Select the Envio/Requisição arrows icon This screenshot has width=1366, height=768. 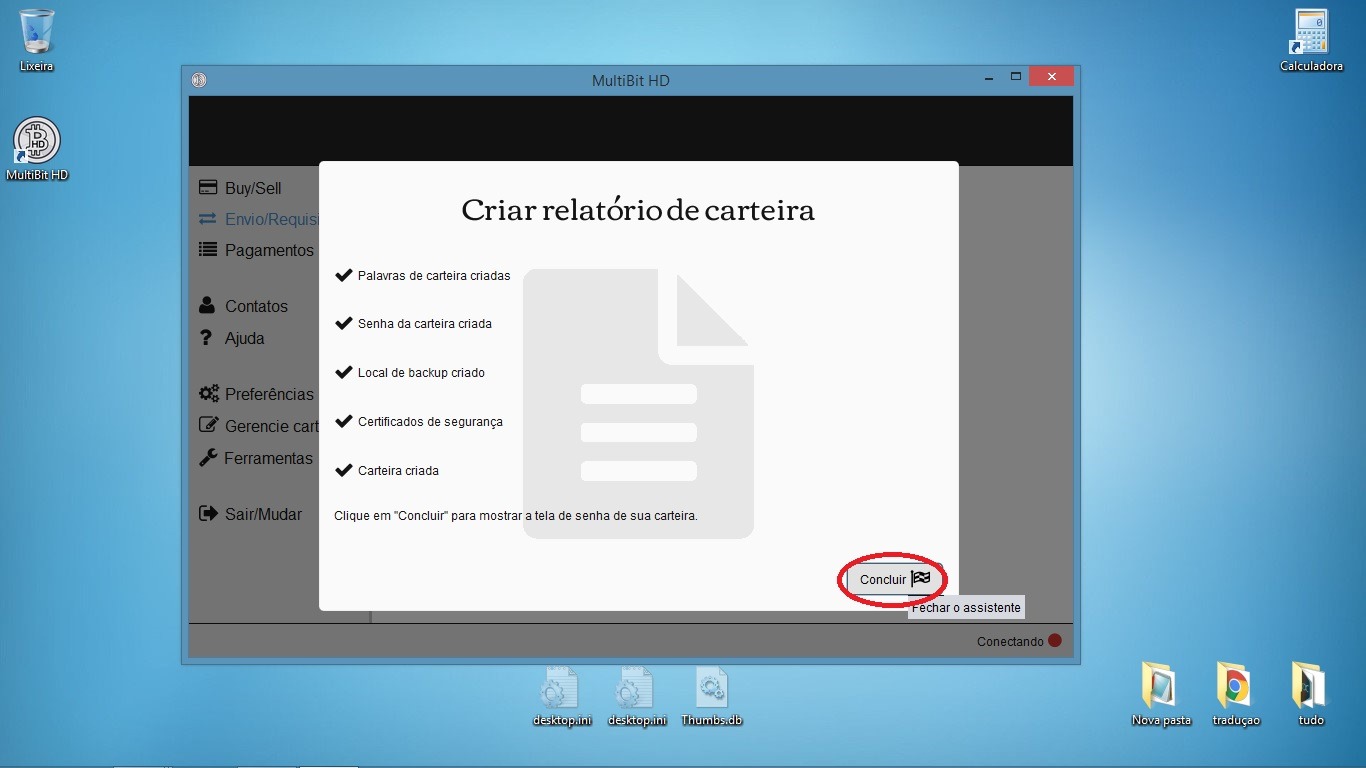tap(208, 219)
